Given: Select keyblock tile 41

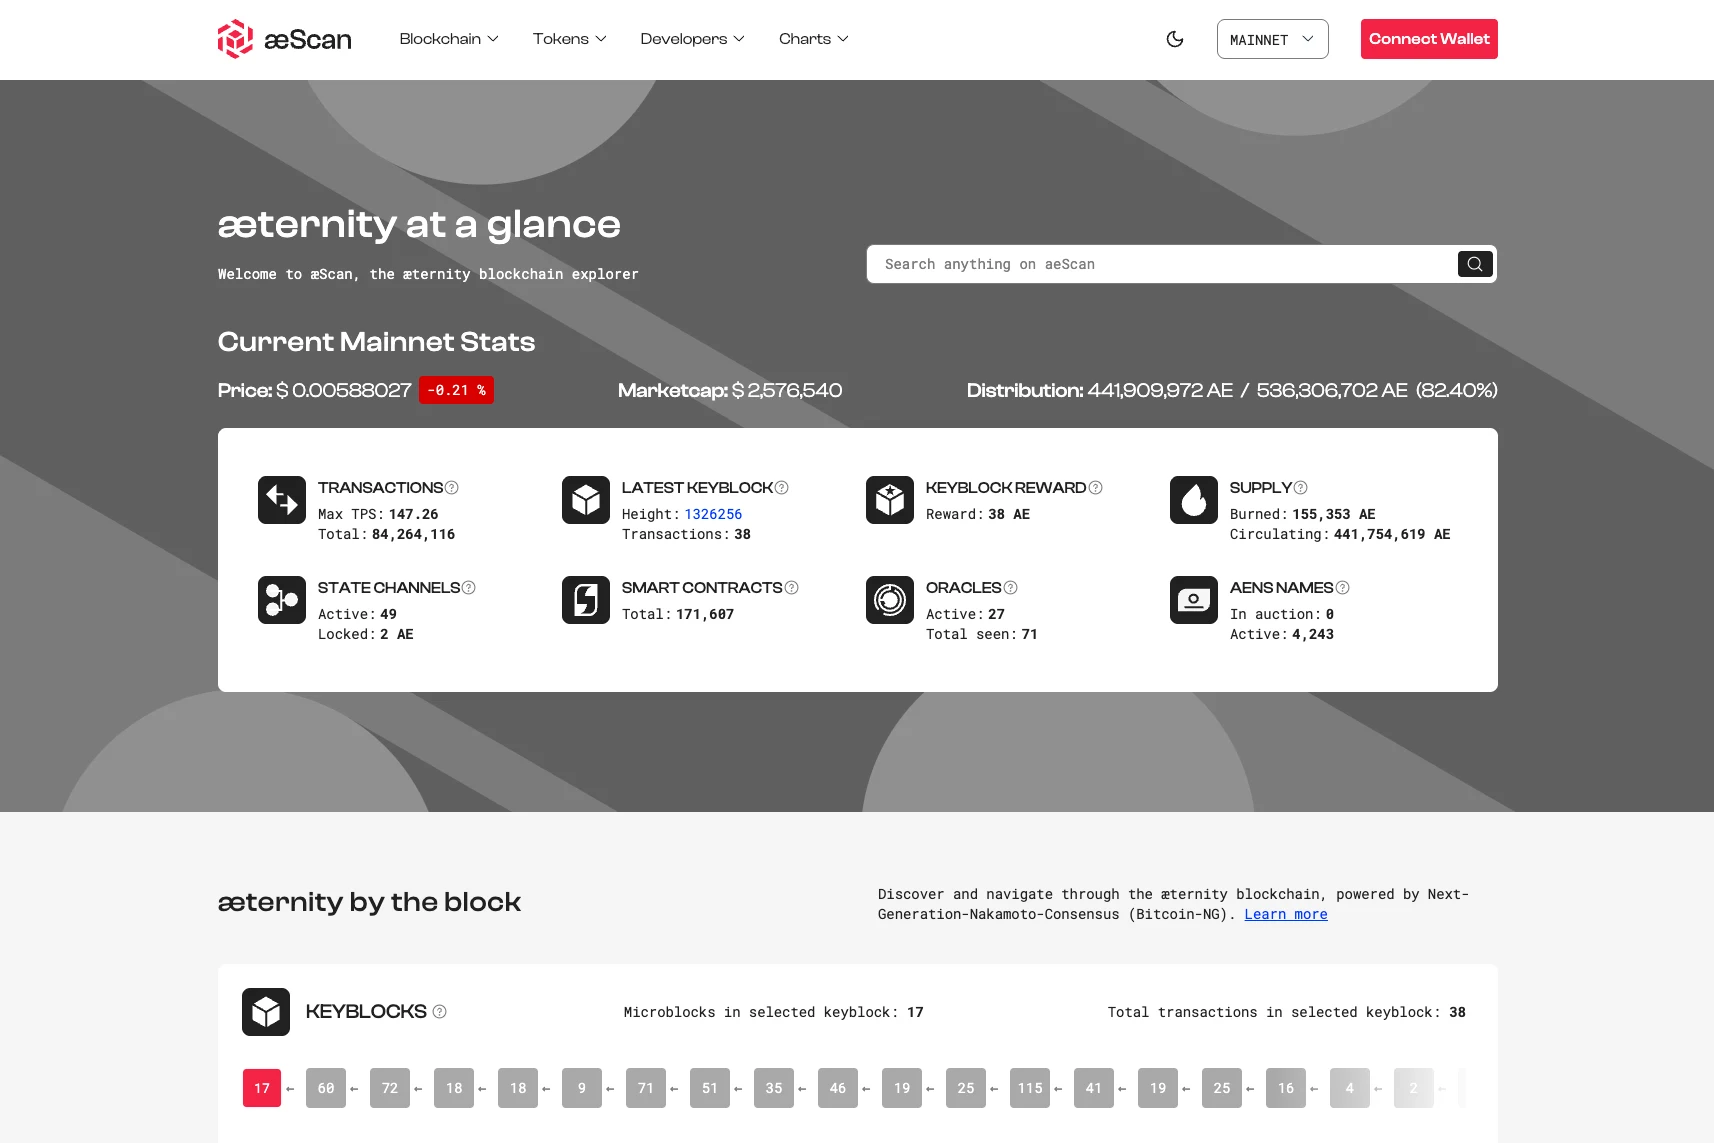Looking at the screenshot, I should point(1094,1088).
